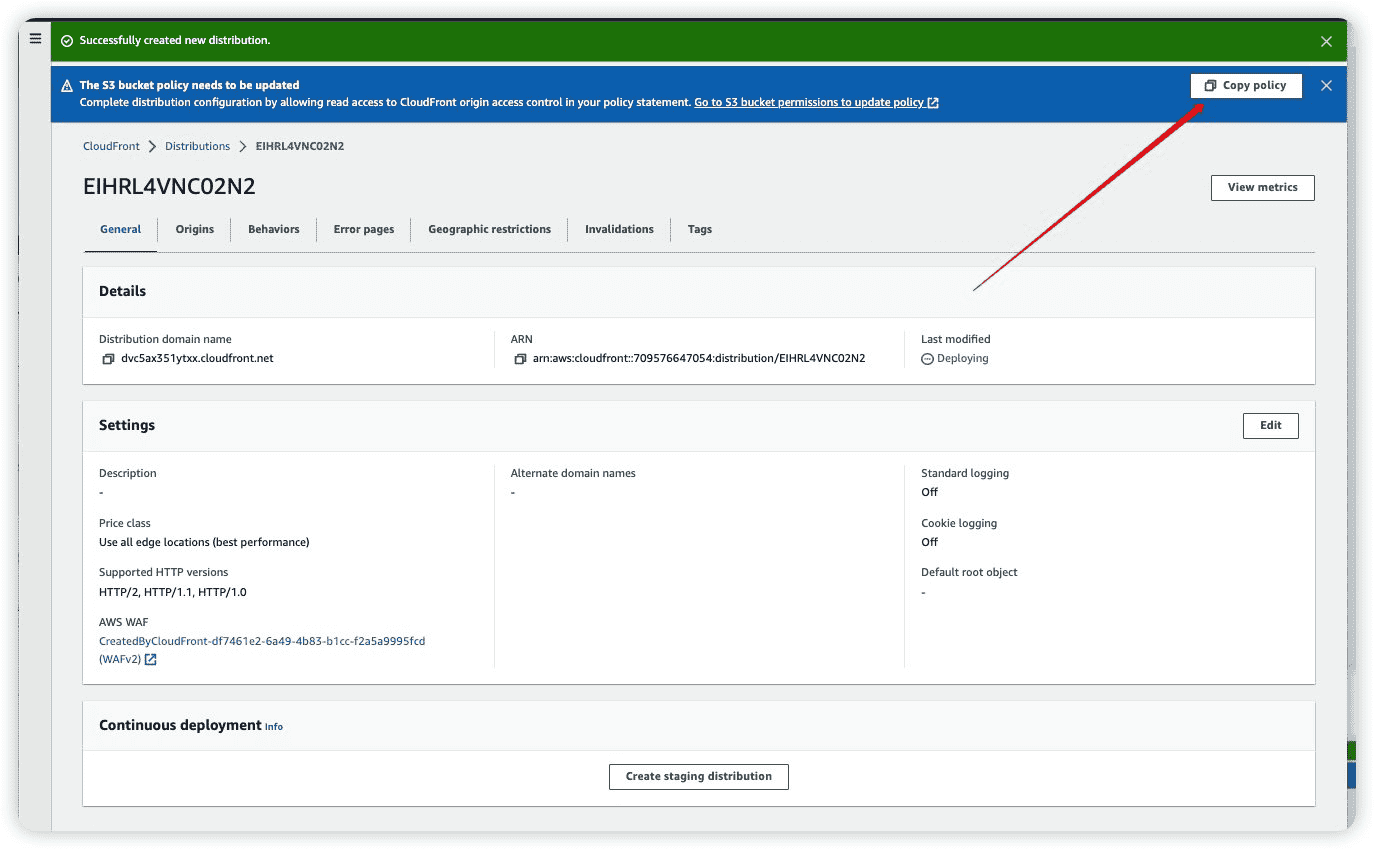The width and height of the screenshot is (1374, 849).
Task: Click the Deploying status text
Action: click(962, 358)
